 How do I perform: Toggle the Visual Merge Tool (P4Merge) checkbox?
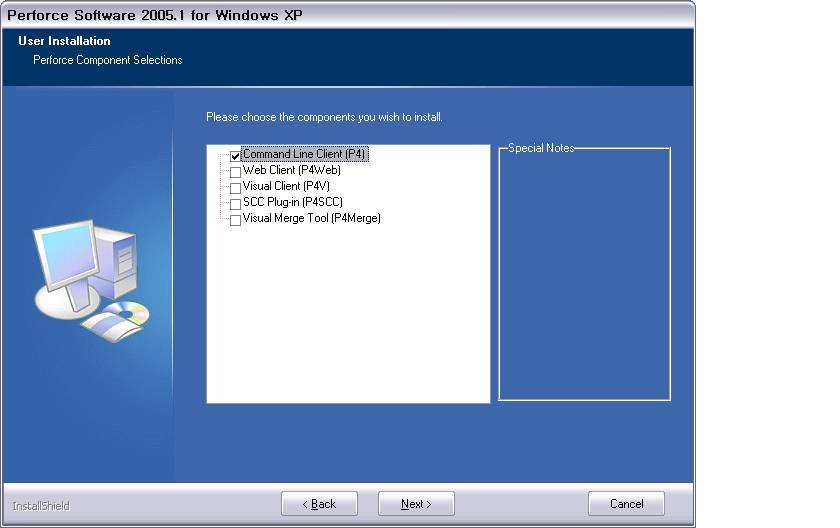pyautogui.click(x=235, y=220)
